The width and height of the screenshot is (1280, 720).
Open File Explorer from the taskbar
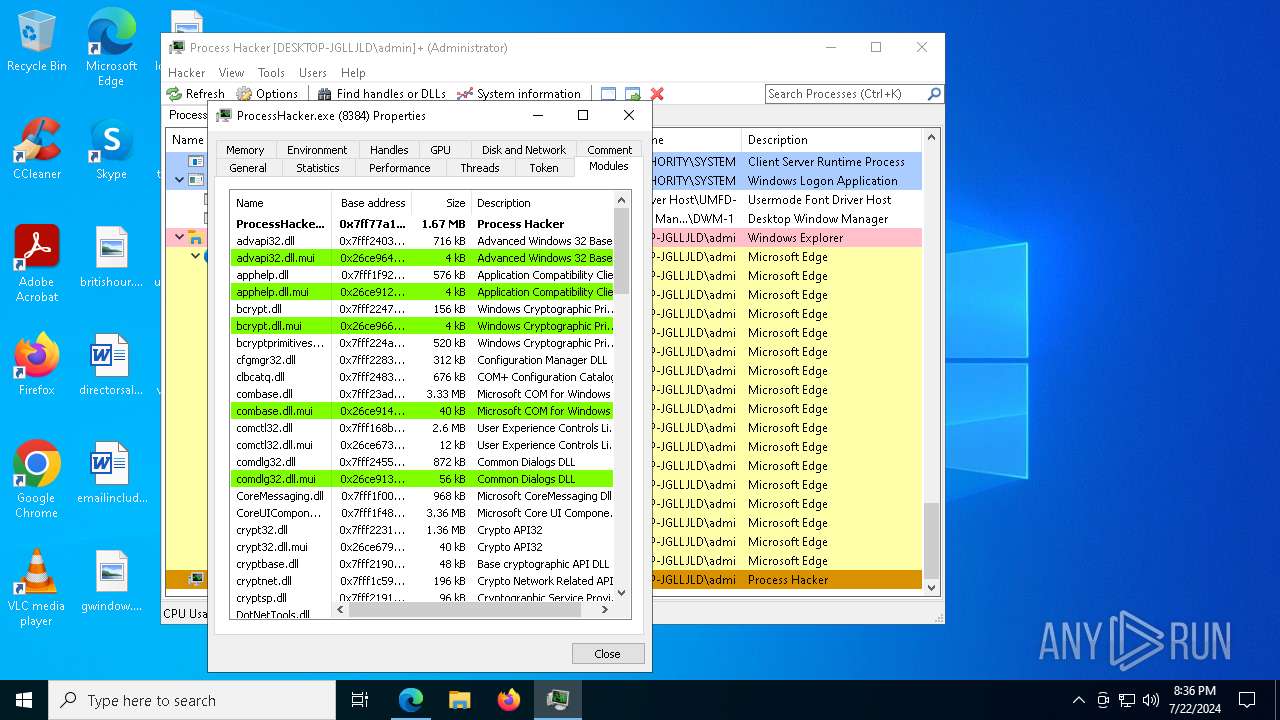click(x=459, y=700)
